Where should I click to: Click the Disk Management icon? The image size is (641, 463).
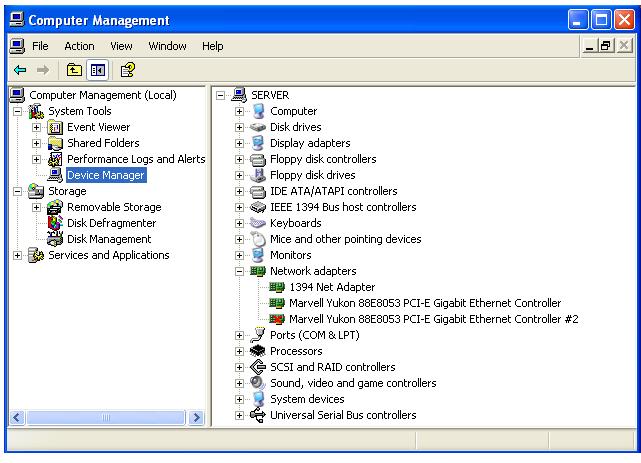55,239
